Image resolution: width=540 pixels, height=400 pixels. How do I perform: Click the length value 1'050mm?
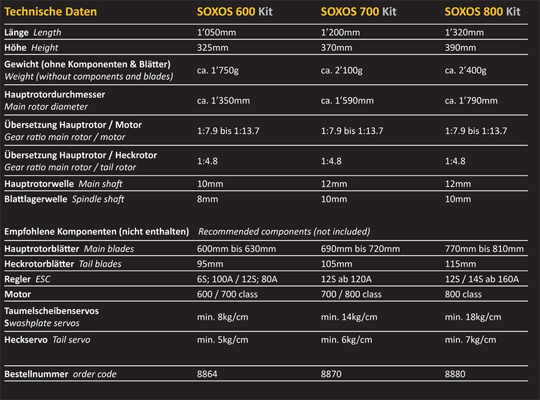click(216, 32)
